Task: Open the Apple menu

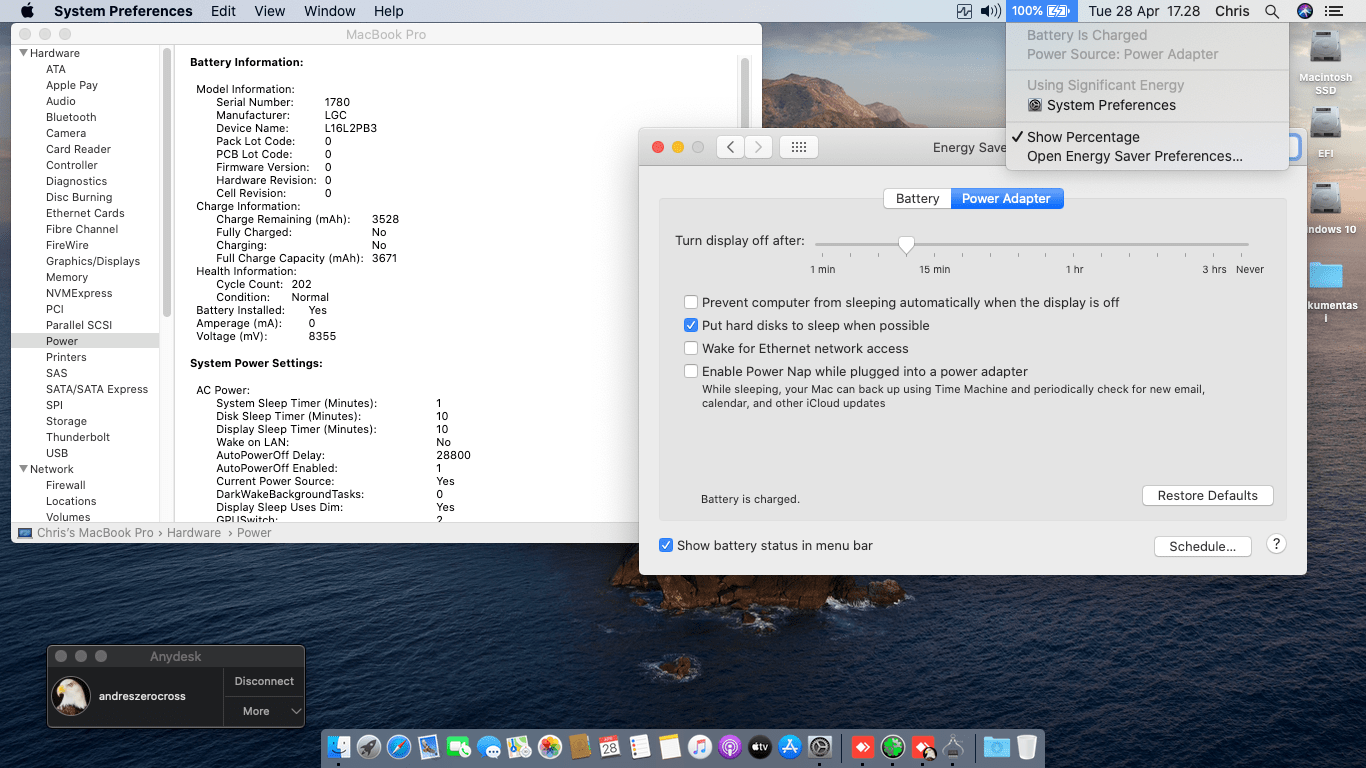Action: point(27,11)
